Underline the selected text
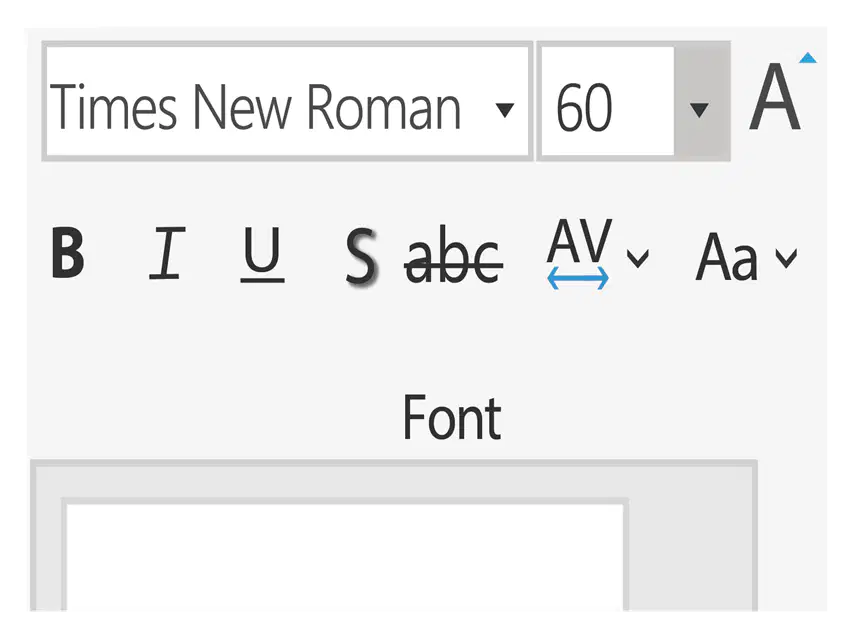Screen dimensions: 850x635 (x=262, y=254)
